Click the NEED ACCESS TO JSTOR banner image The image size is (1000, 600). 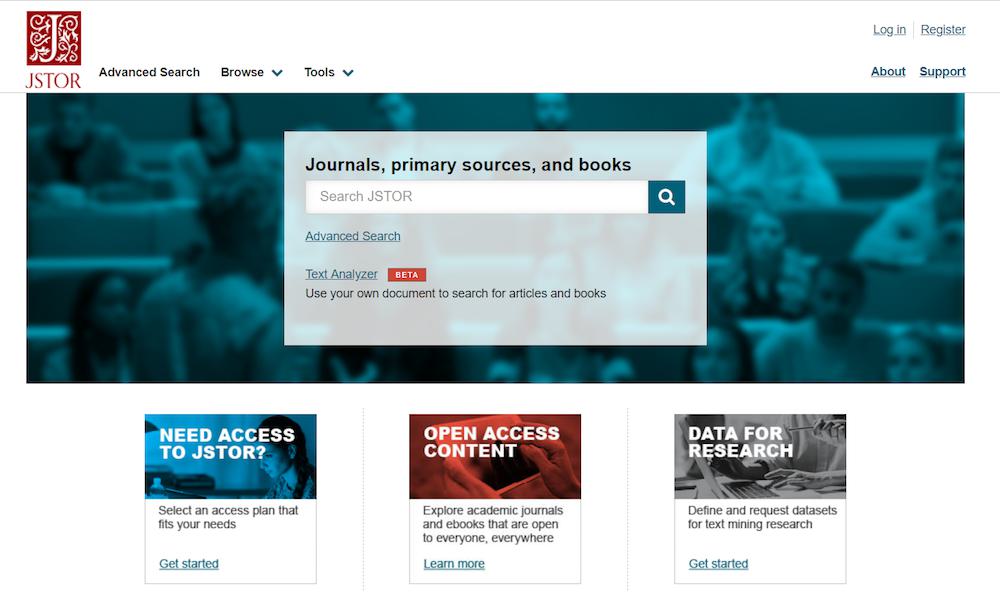click(230, 456)
